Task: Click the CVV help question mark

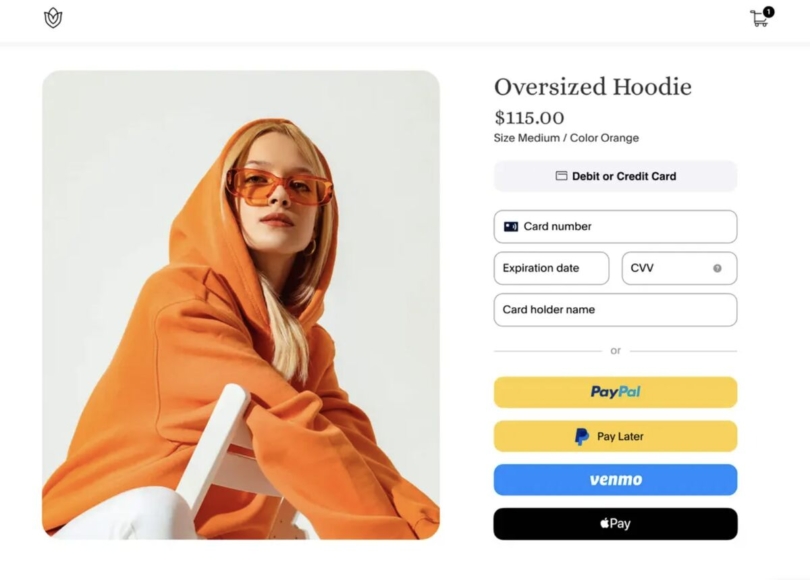Action: (x=717, y=268)
